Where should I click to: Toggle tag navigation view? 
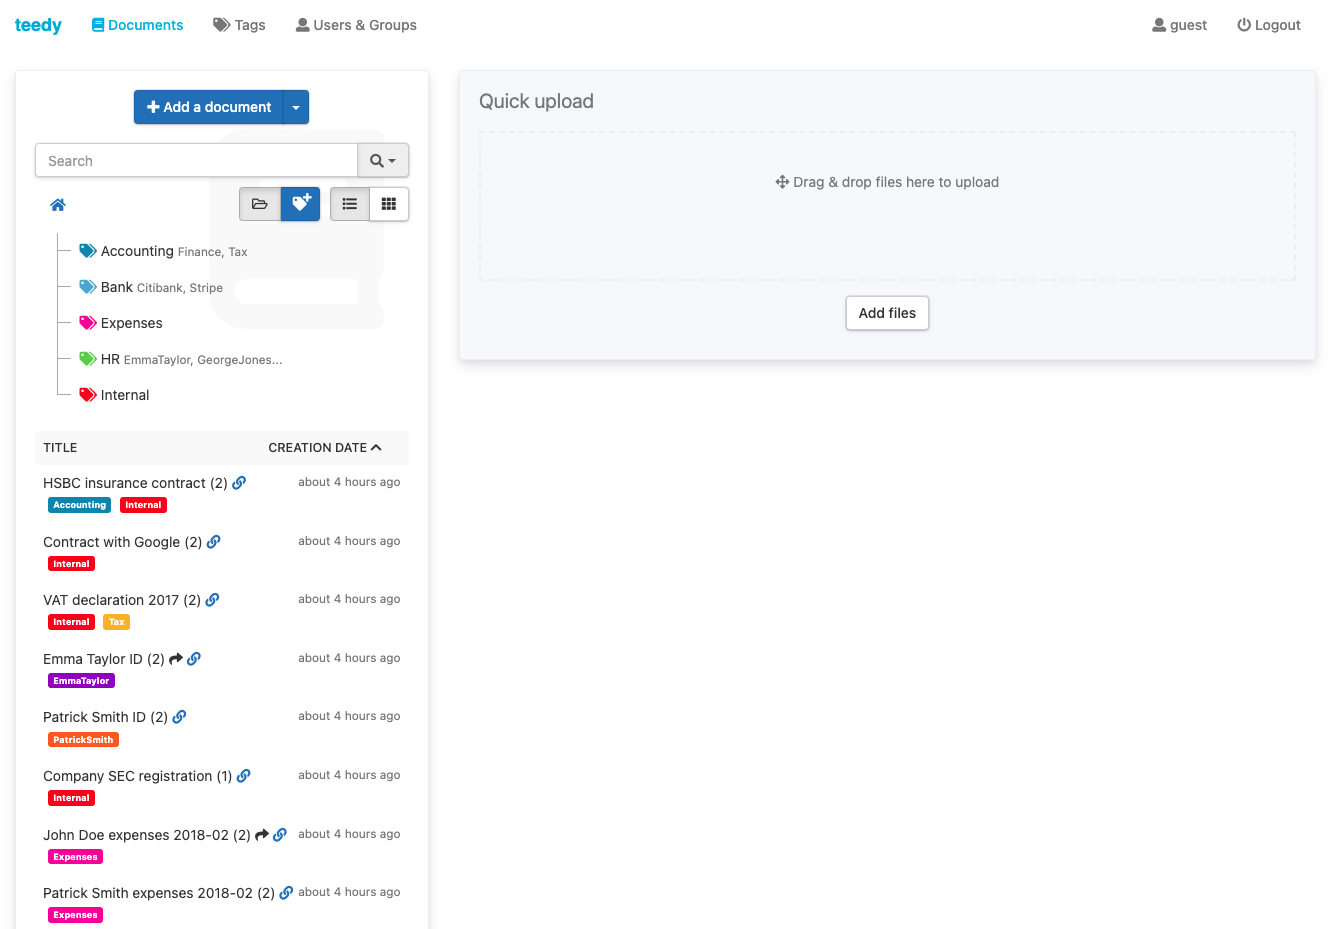pos(301,204)
